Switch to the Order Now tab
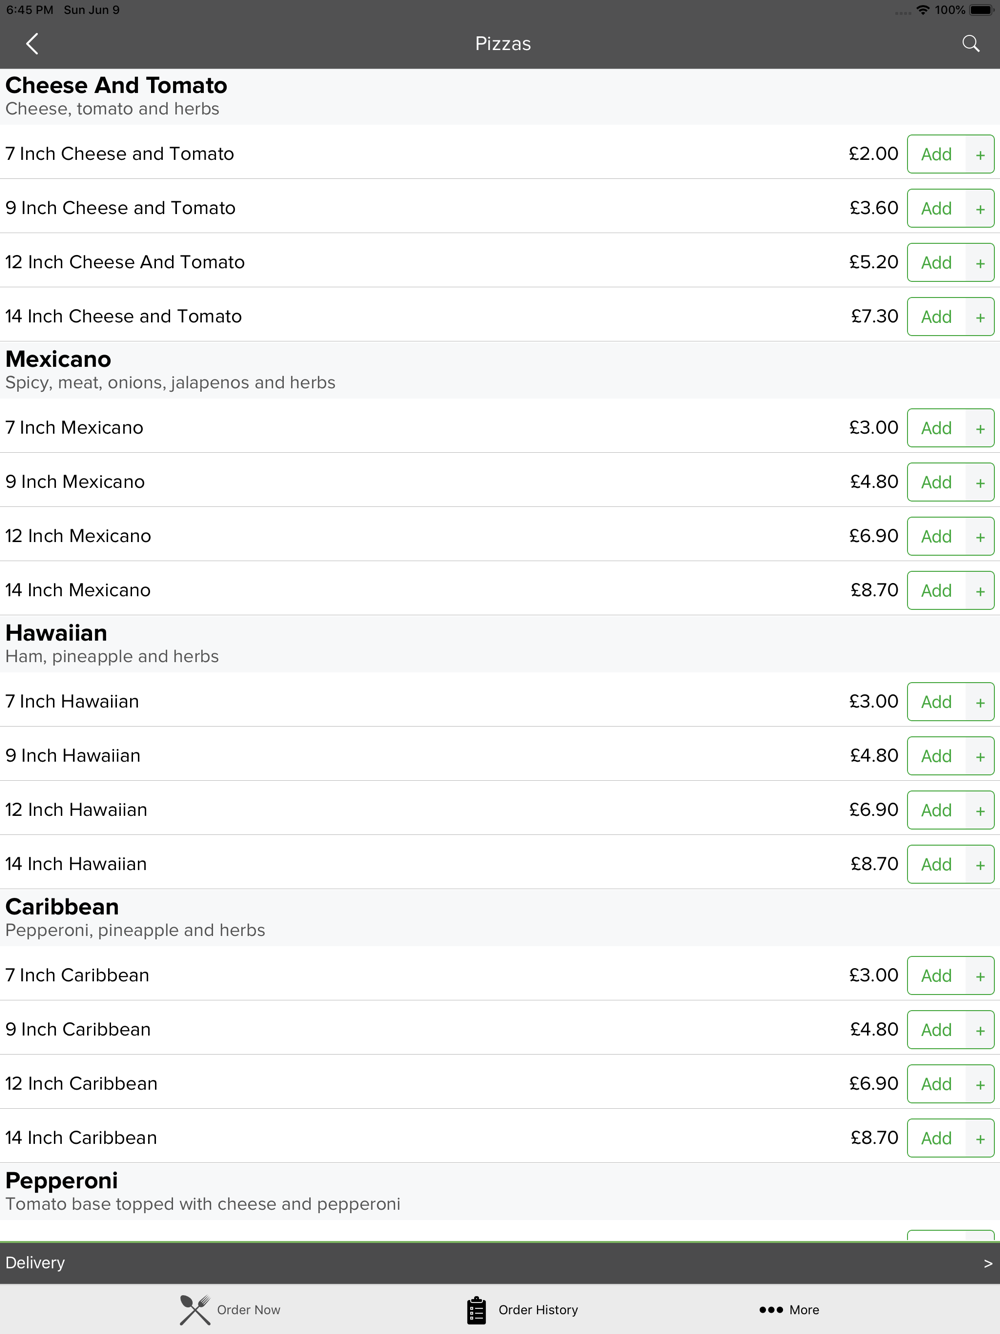Image resolution: width=1000 pixels, height=1334 pixels. pyautogui.click(x=248, y=1309)
